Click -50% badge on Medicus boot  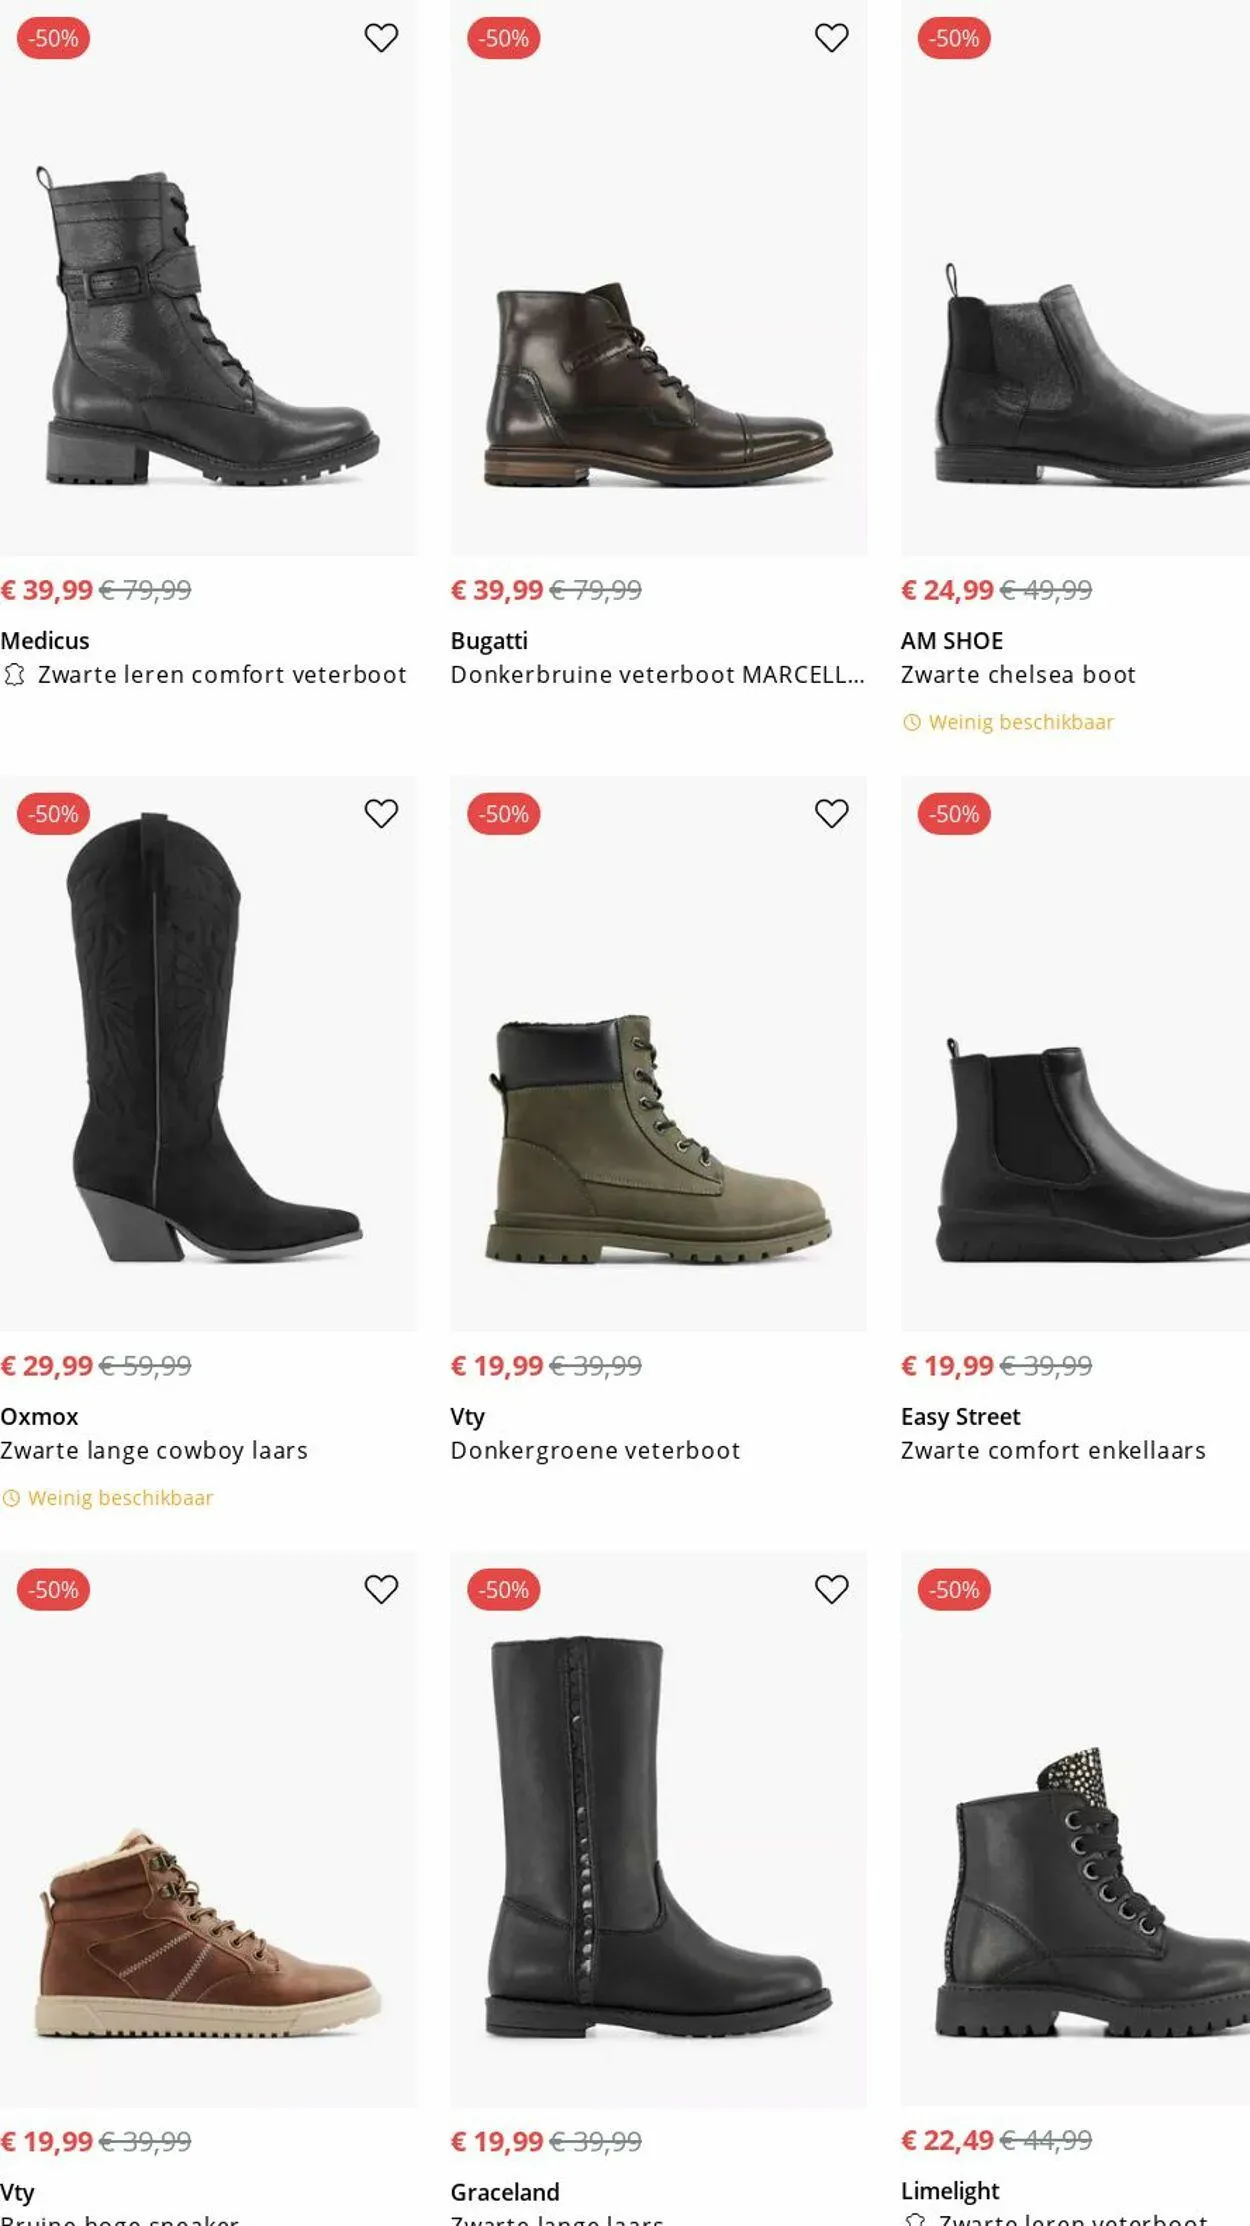(x=54, y=38)
